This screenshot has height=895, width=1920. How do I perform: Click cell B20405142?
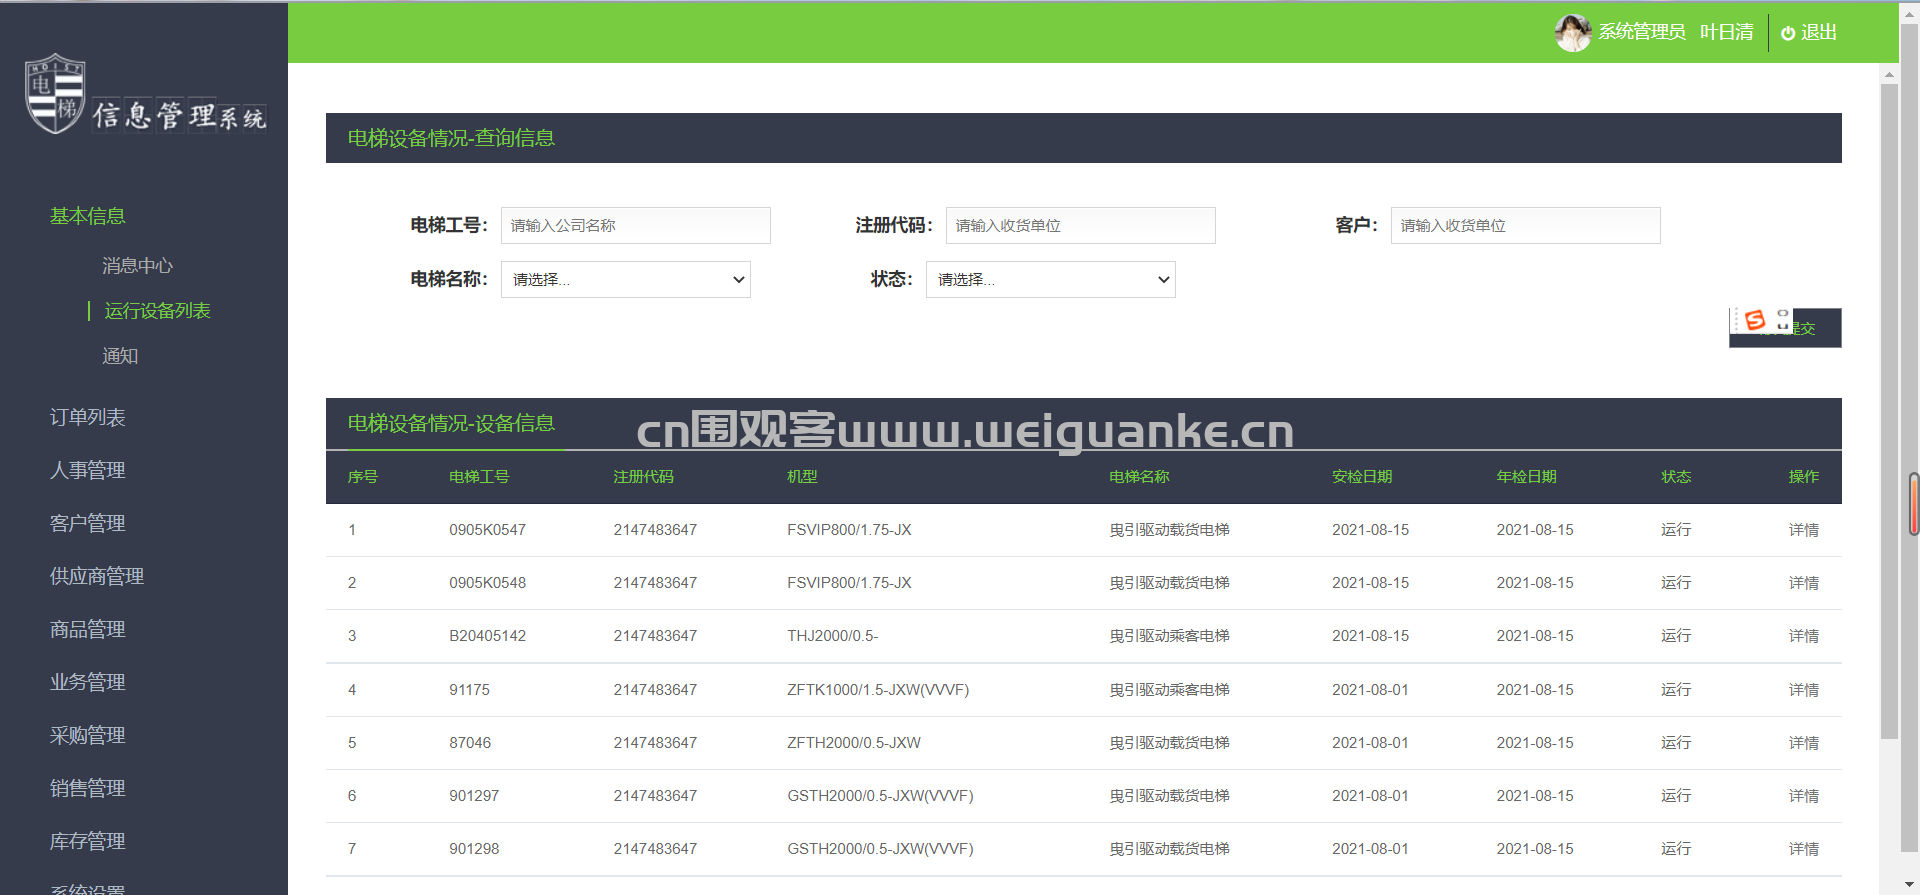(x=488, y=636)
